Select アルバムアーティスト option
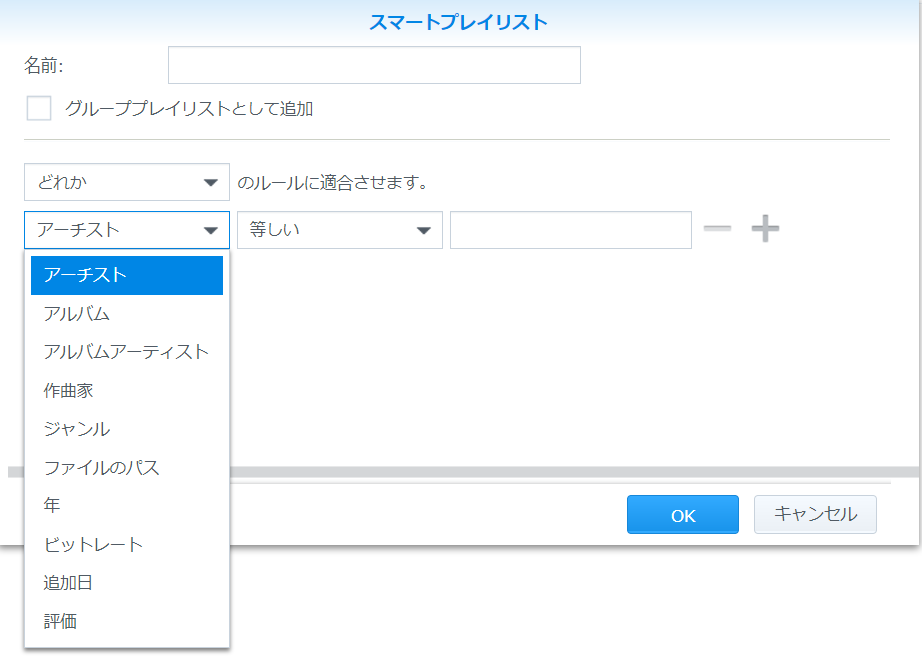 click(126, 352)
